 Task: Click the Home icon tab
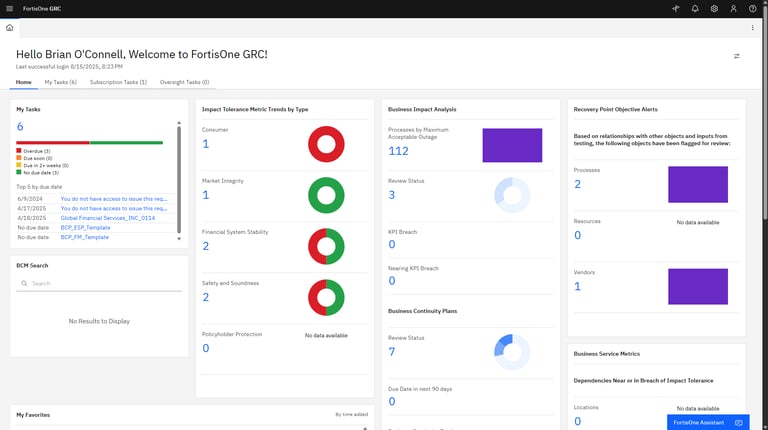pos(9,28)
